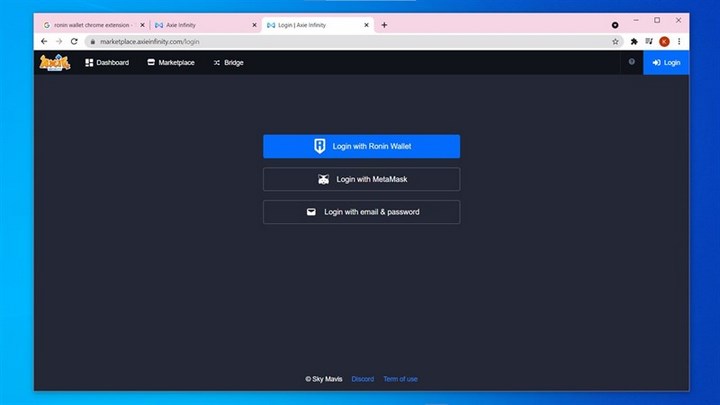Open a new browser tab

(x=384, y=25)
